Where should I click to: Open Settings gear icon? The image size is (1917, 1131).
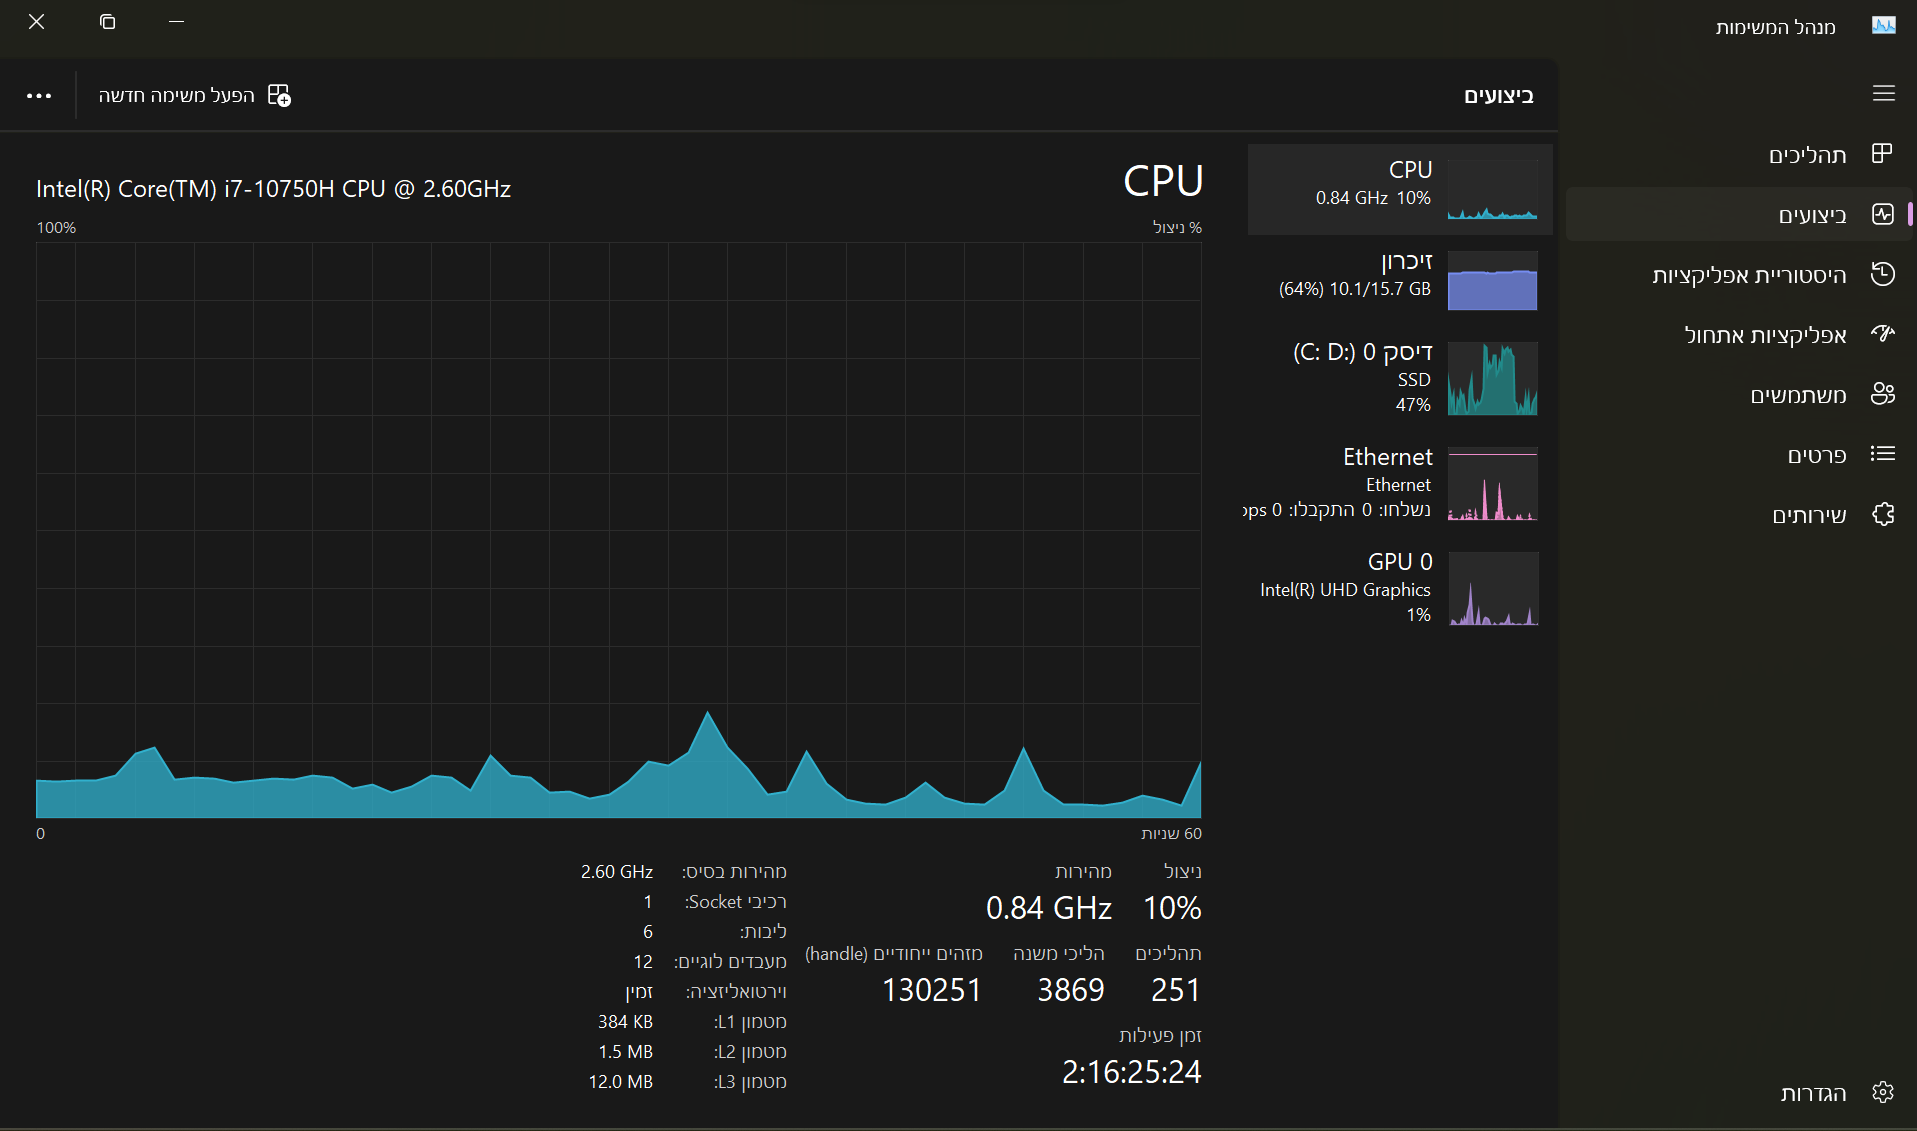1882,1092
